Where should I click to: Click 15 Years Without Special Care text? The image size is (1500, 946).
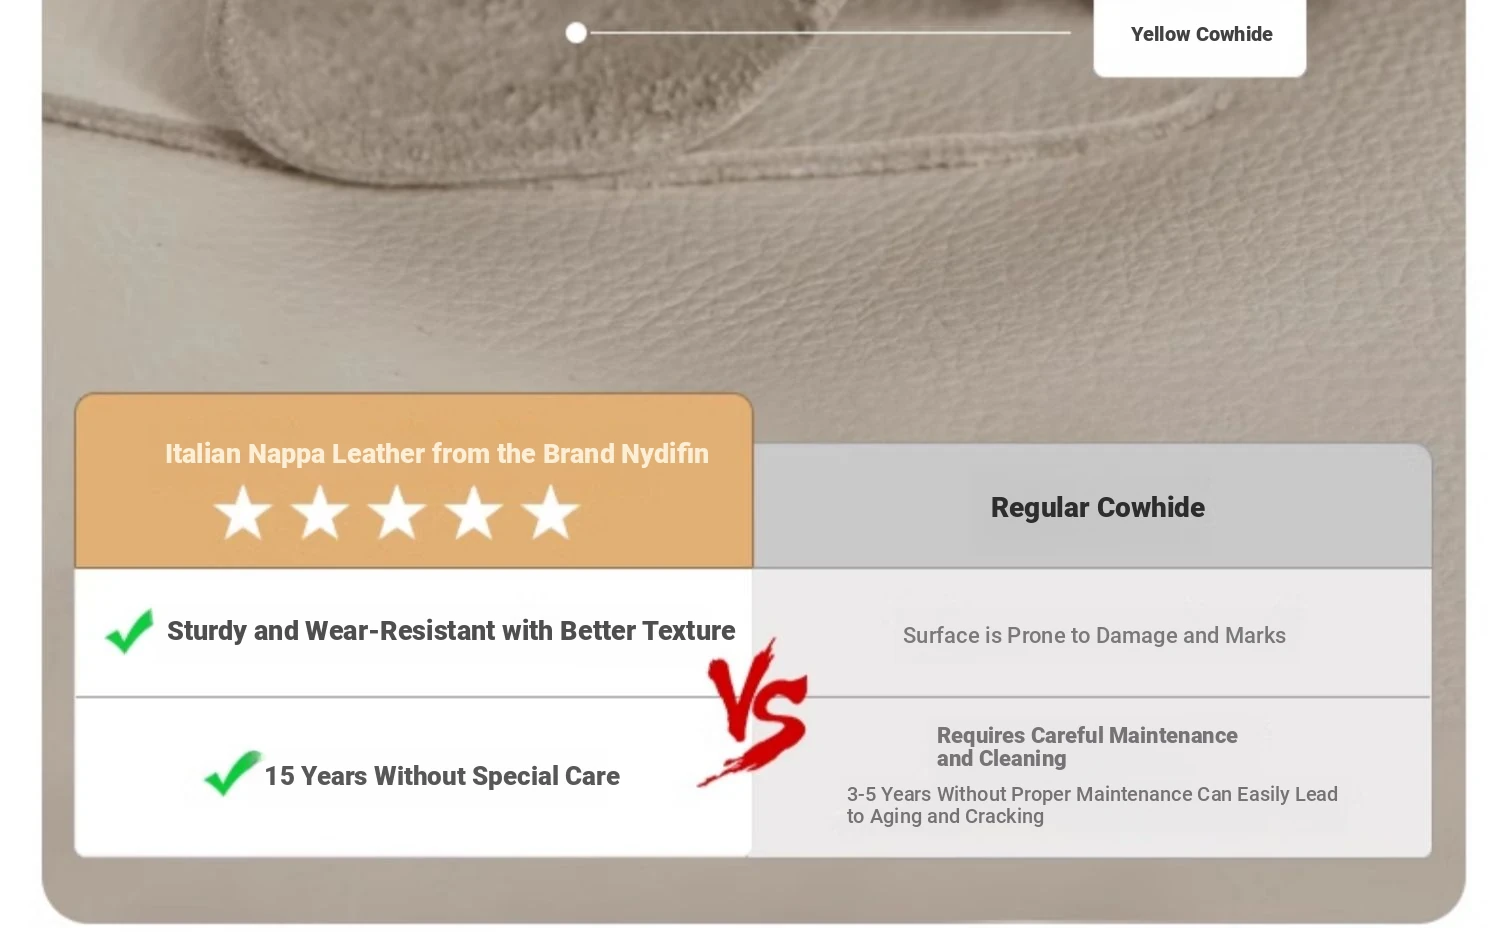pyautogui.click(x=442, y=776)
